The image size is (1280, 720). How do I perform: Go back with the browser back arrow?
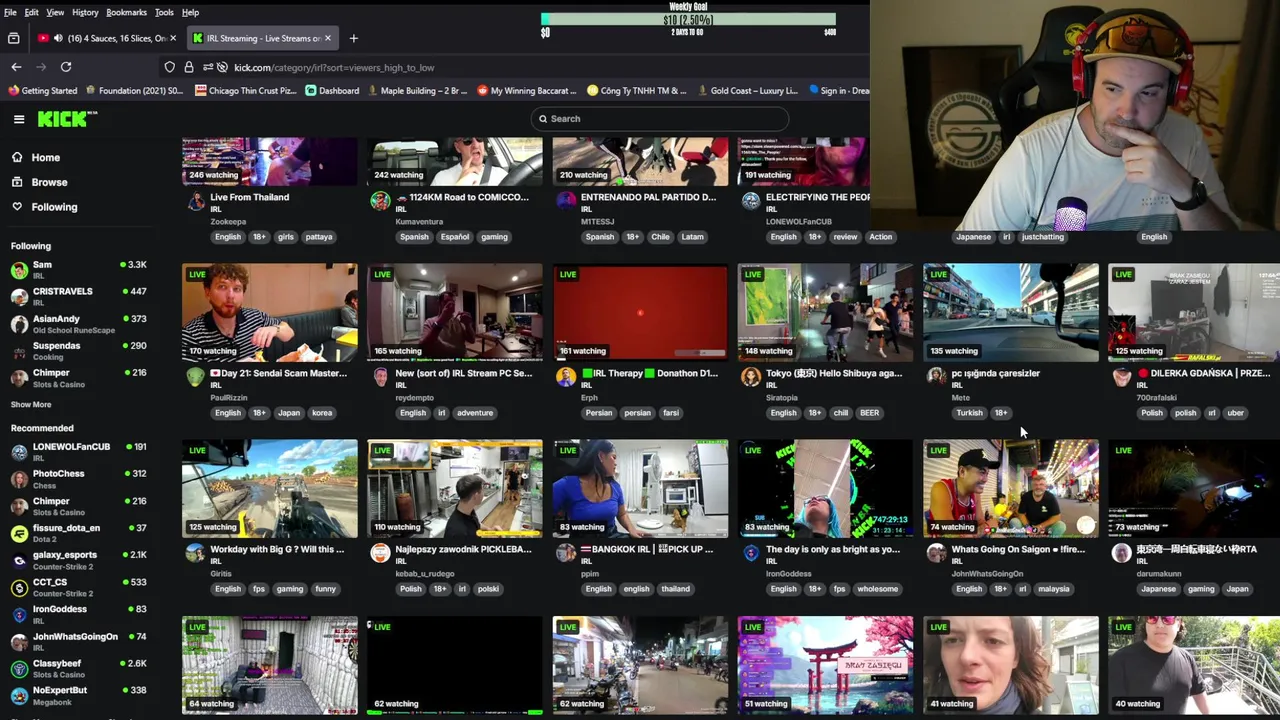[16, 67]
